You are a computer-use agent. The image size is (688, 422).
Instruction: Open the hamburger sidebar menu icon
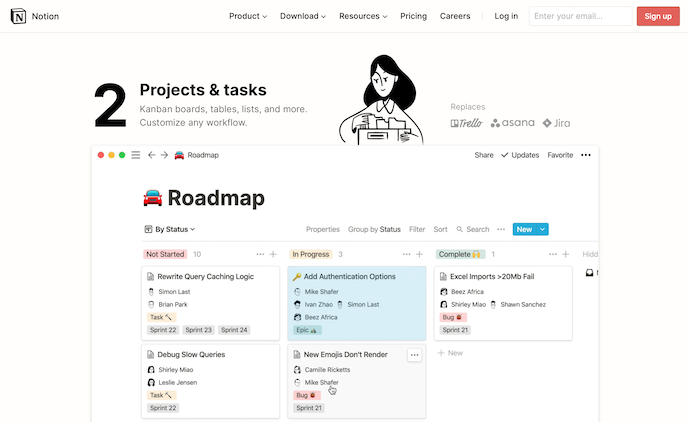point(136,155)
